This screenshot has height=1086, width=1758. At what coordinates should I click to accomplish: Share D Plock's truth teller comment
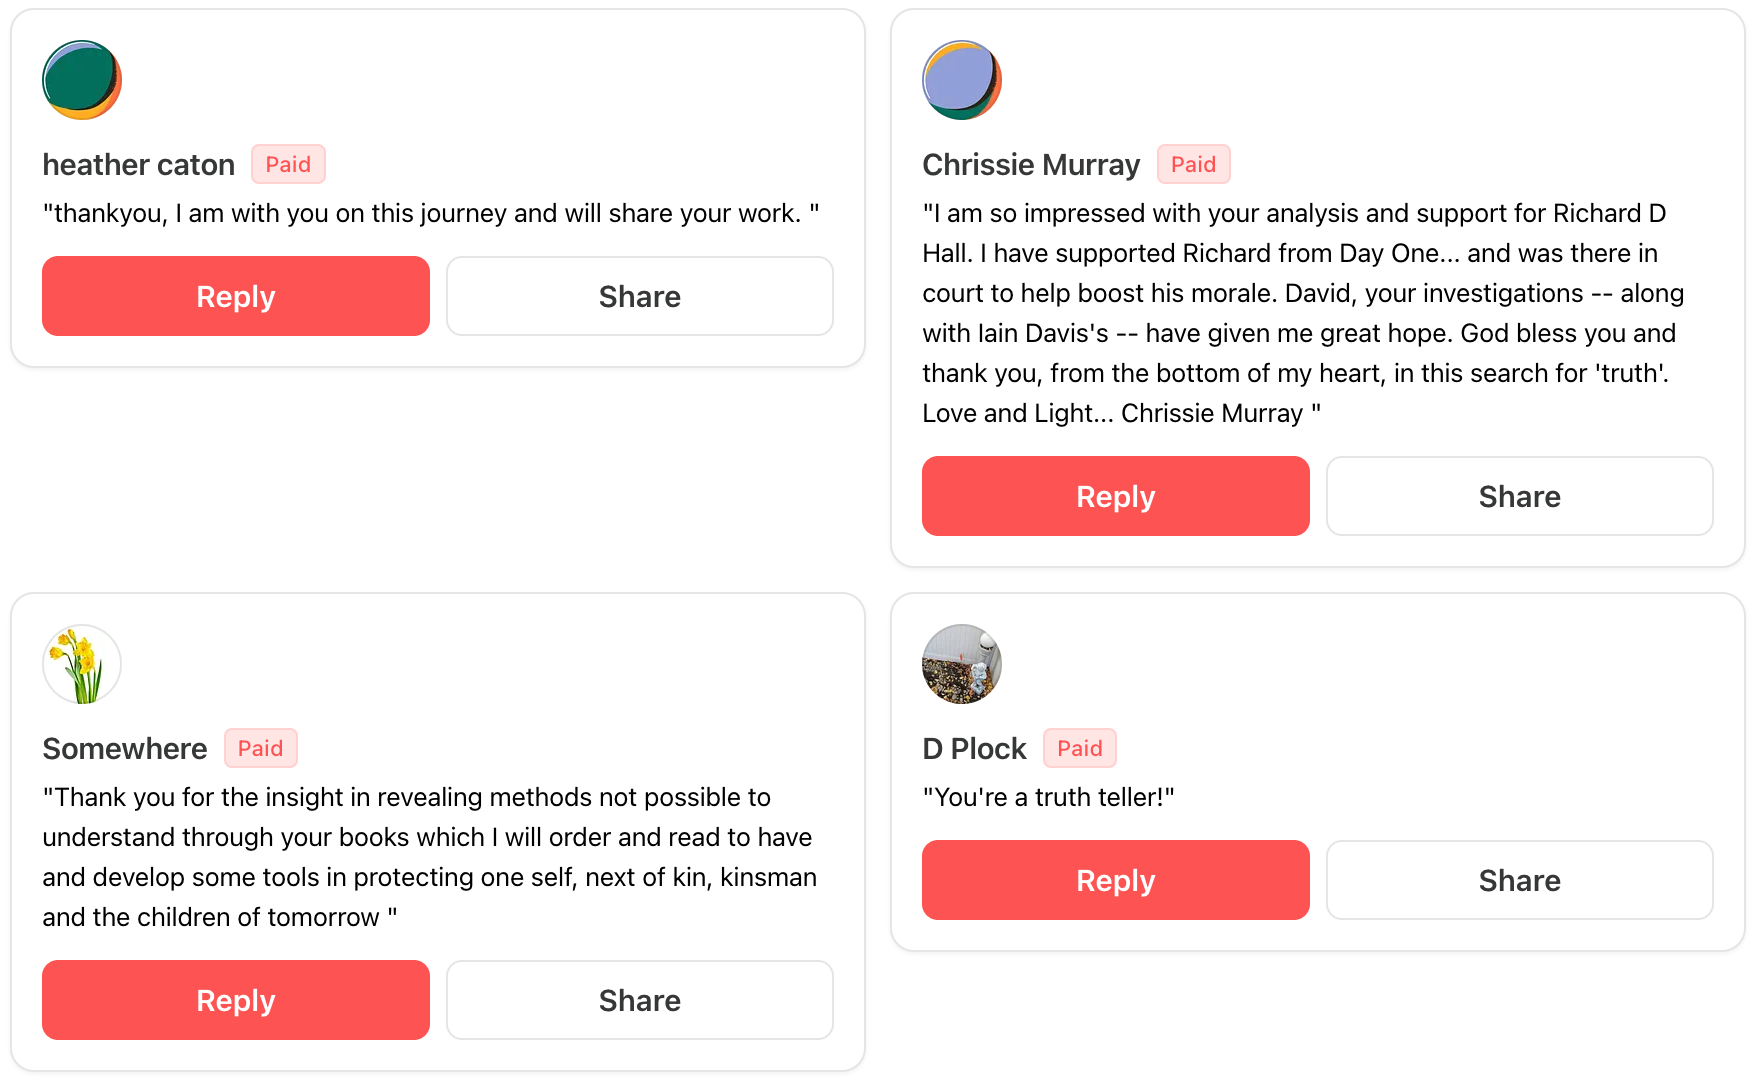1519,880
